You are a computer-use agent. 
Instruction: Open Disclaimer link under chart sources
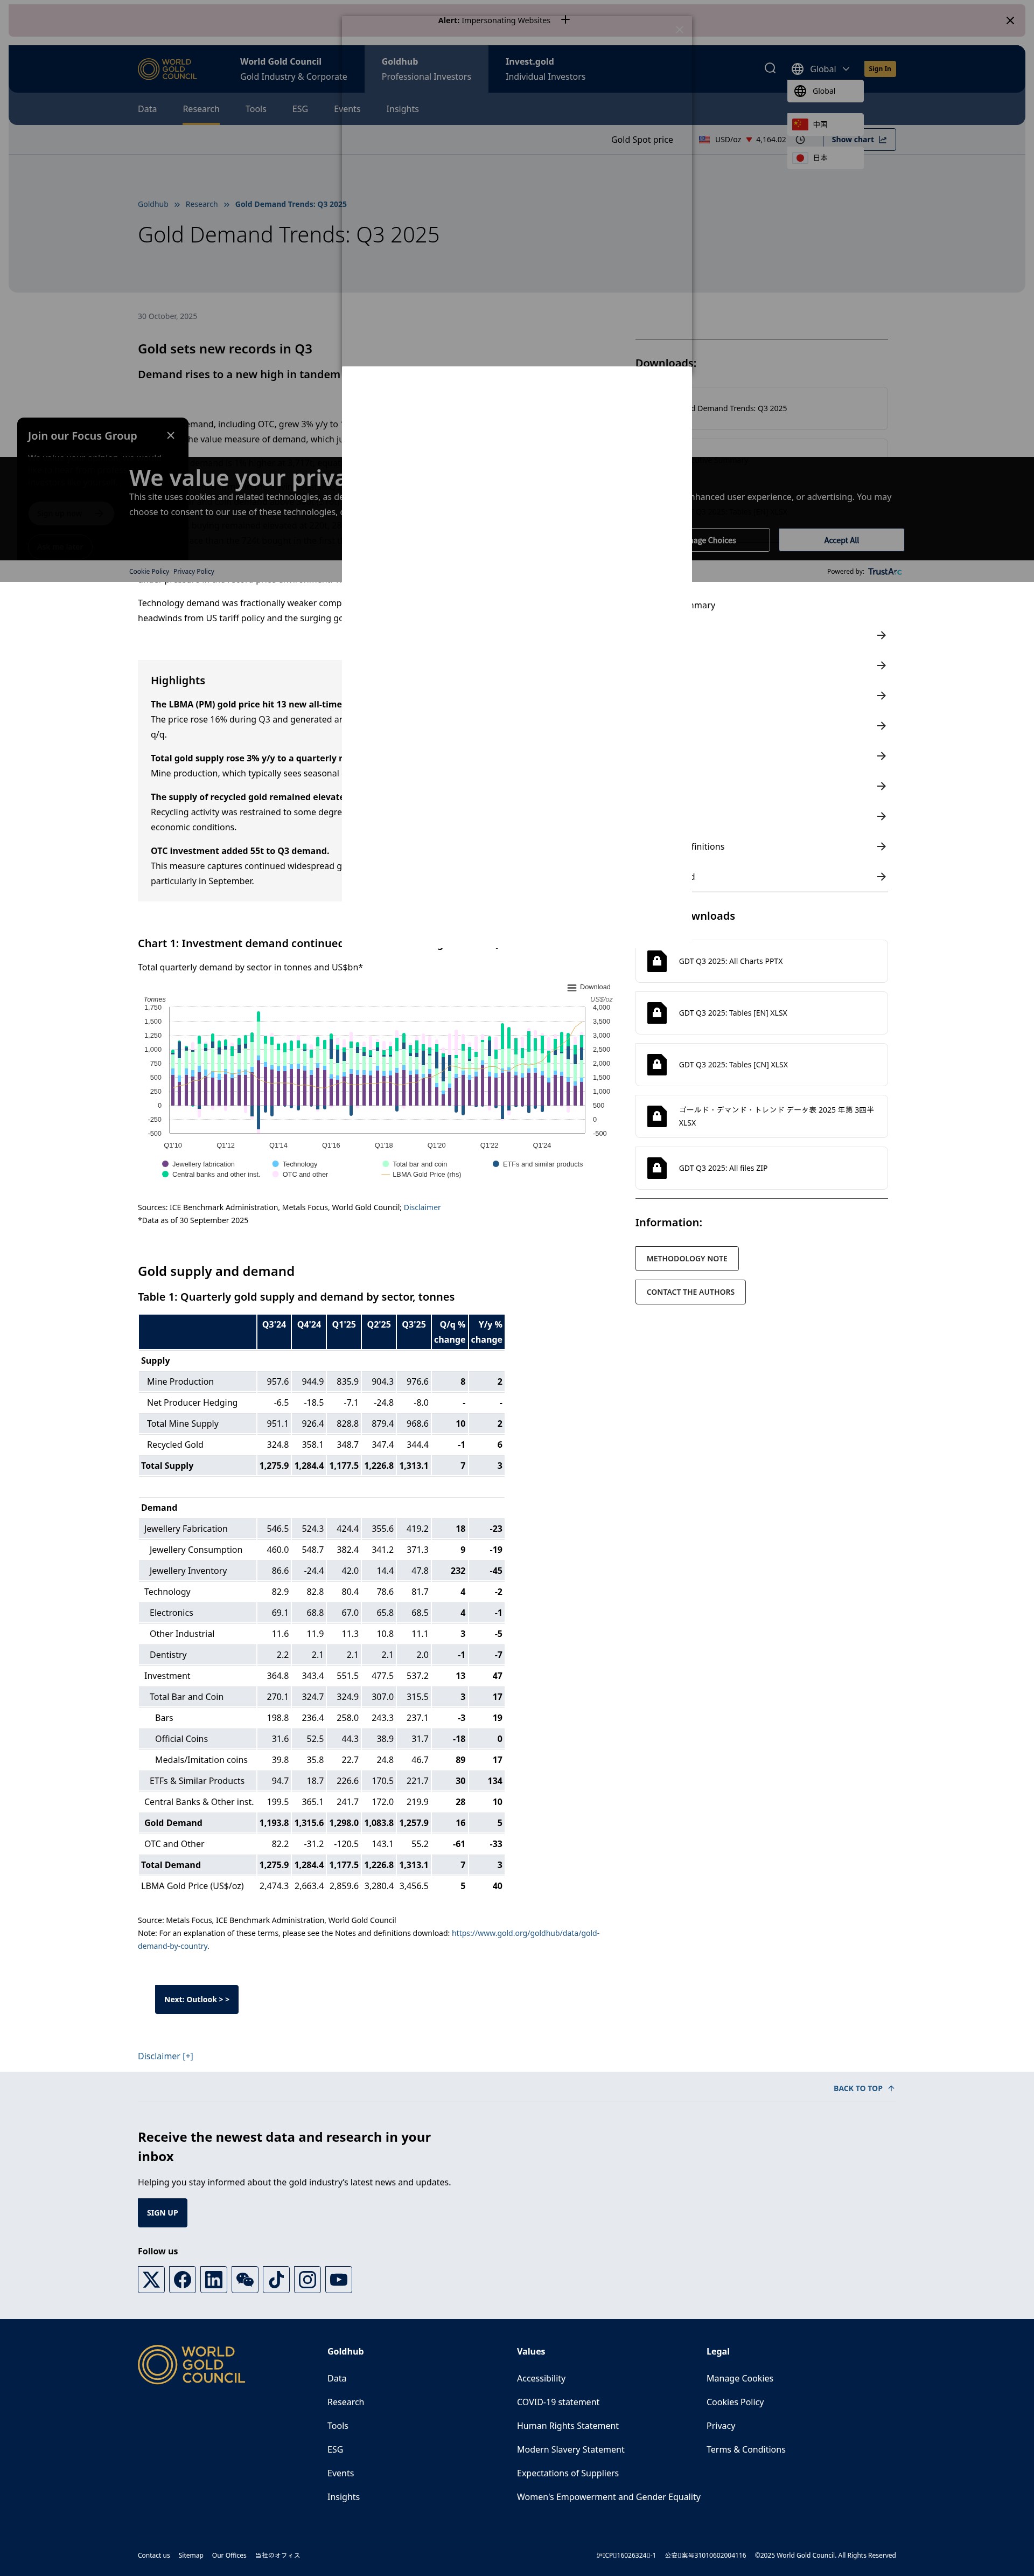422,1208
